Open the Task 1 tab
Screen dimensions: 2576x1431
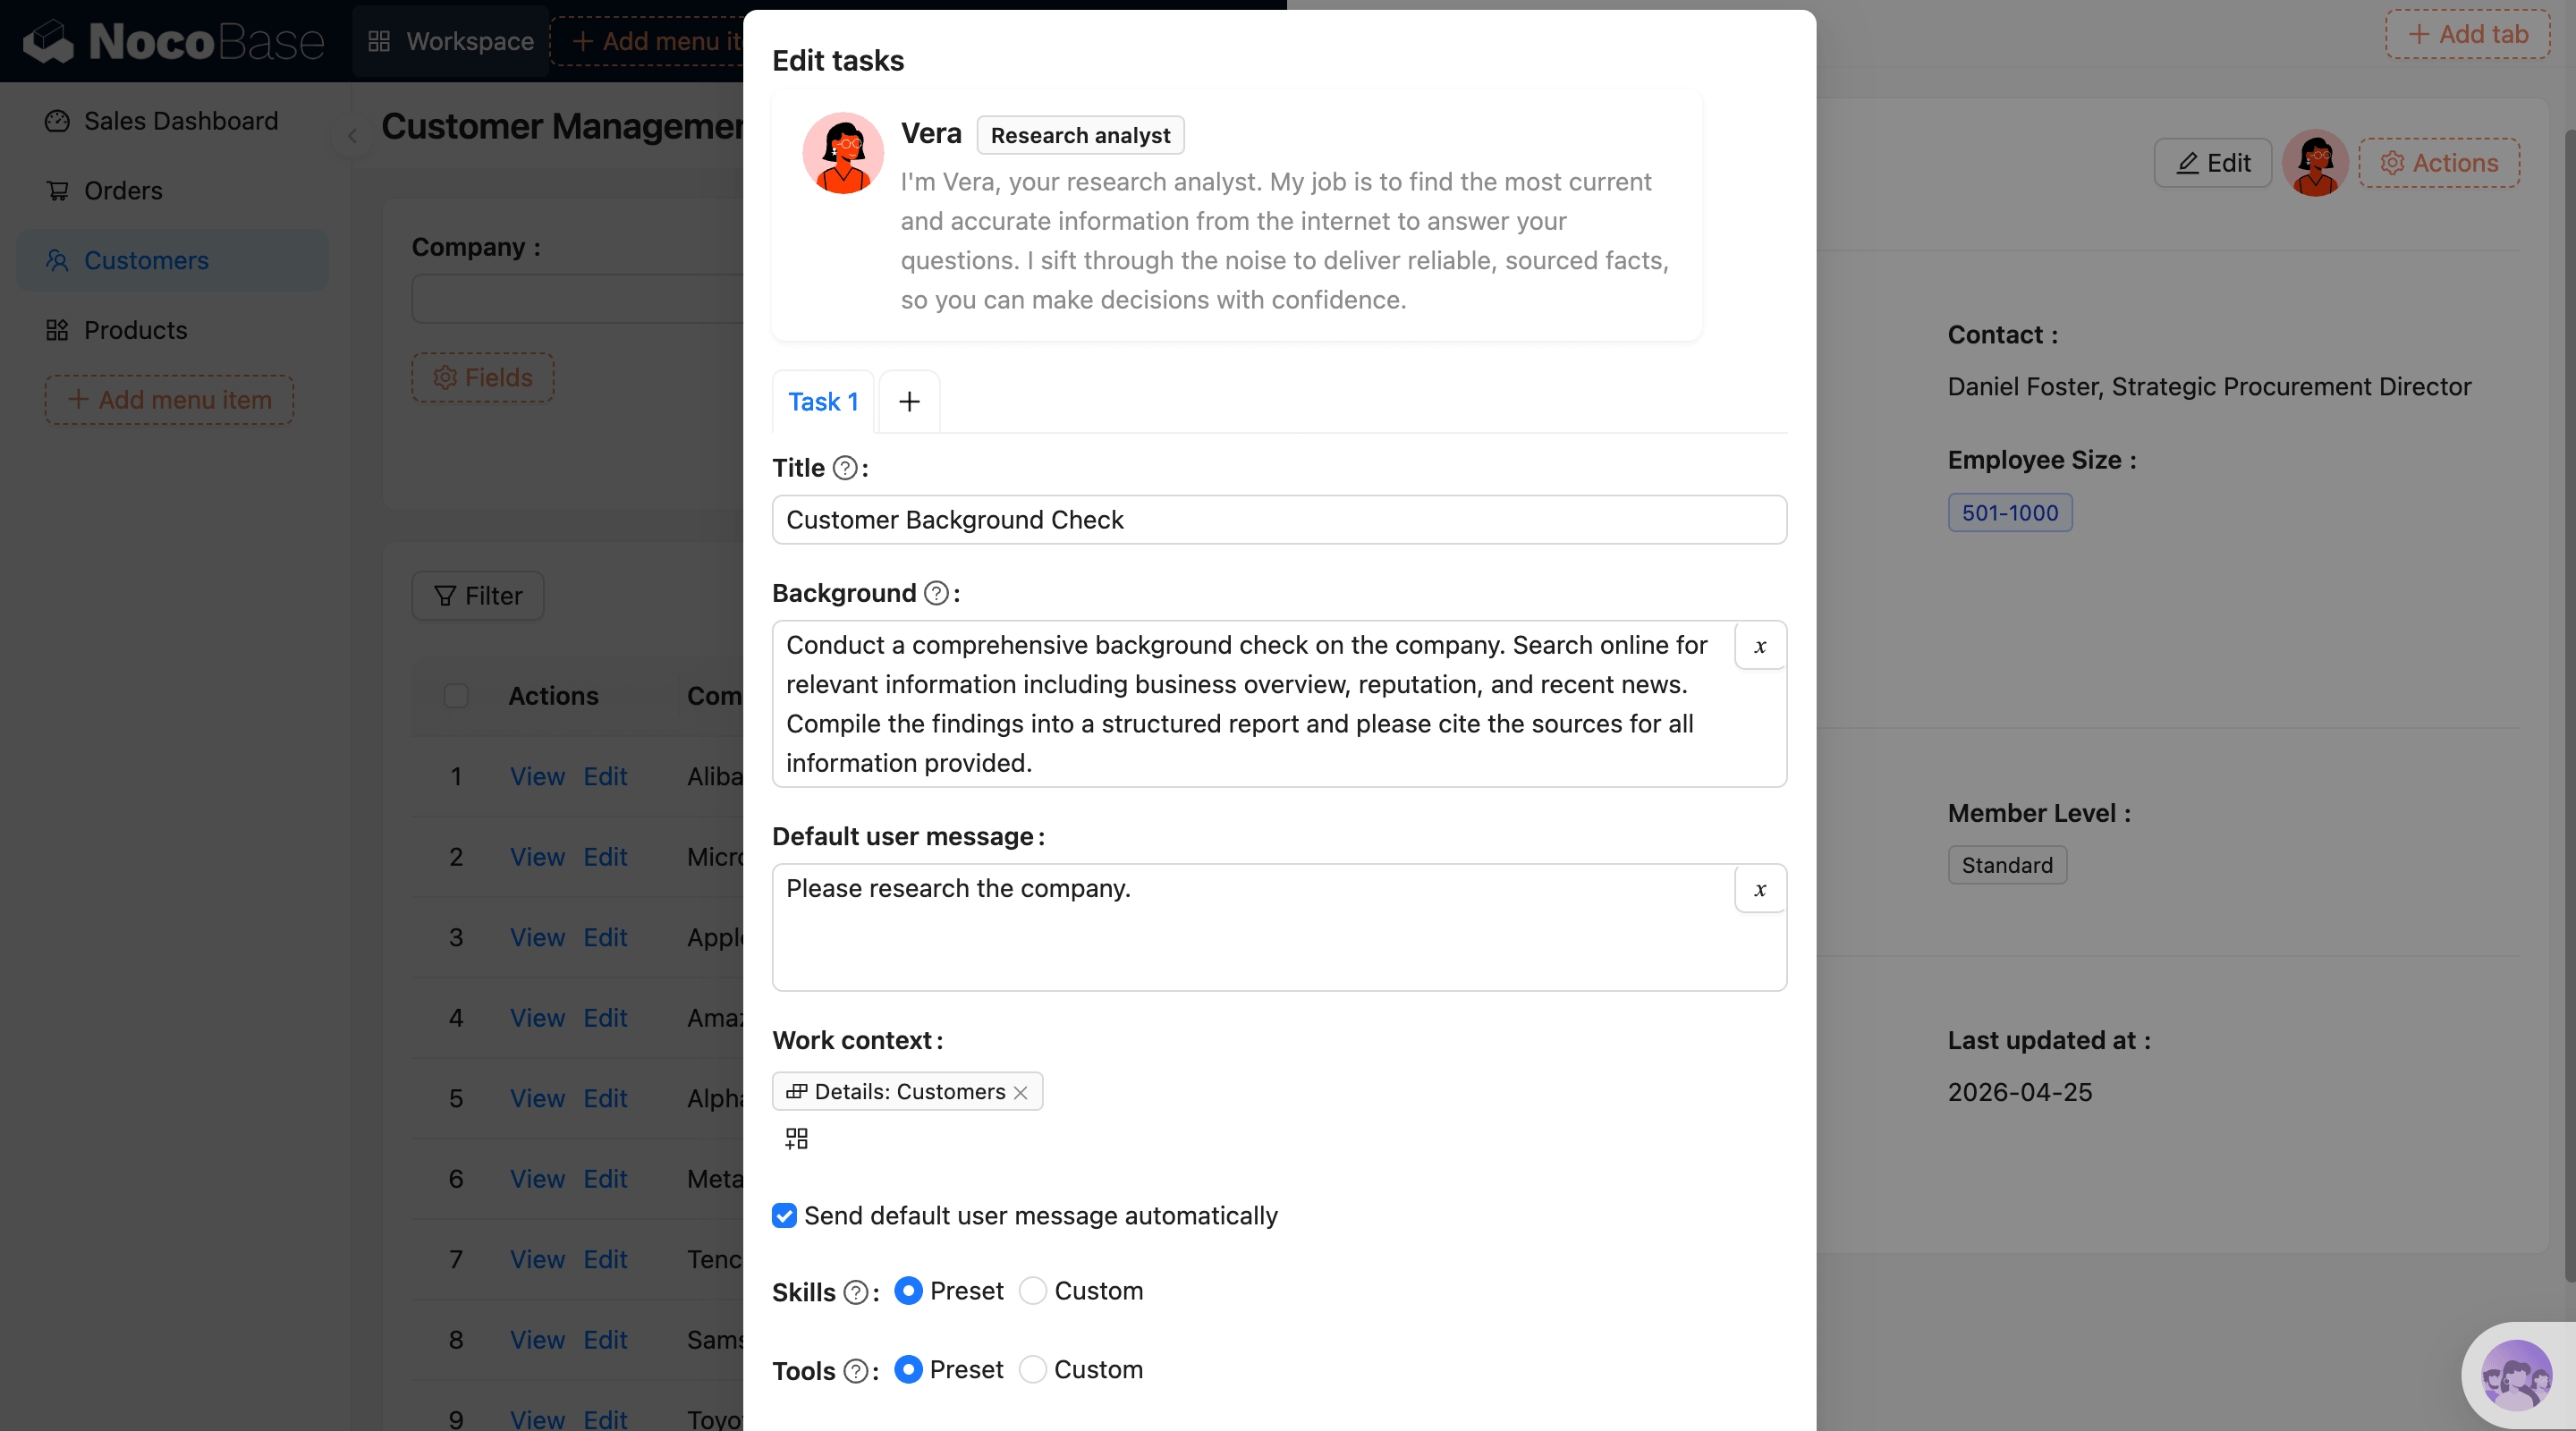pyautogui.click(x=823, y=402)
